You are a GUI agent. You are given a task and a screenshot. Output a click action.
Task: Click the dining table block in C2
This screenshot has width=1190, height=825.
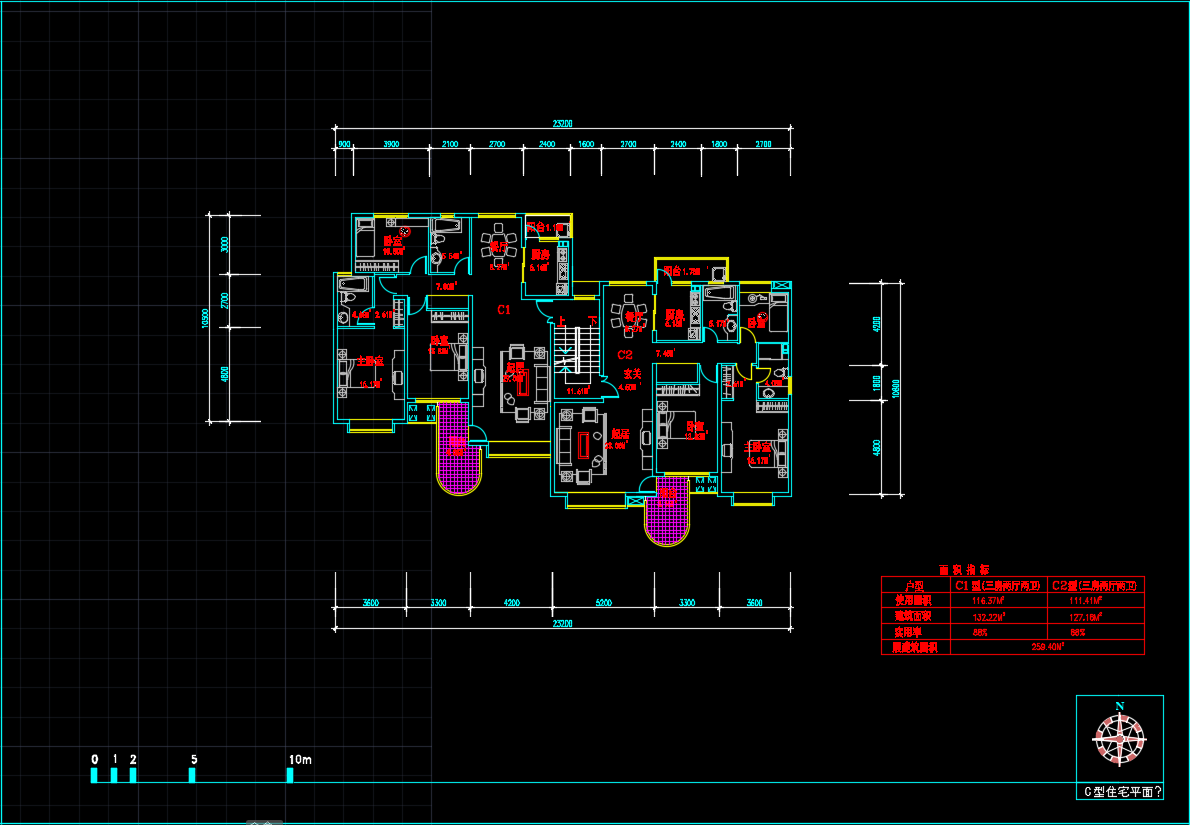(630, 316)
